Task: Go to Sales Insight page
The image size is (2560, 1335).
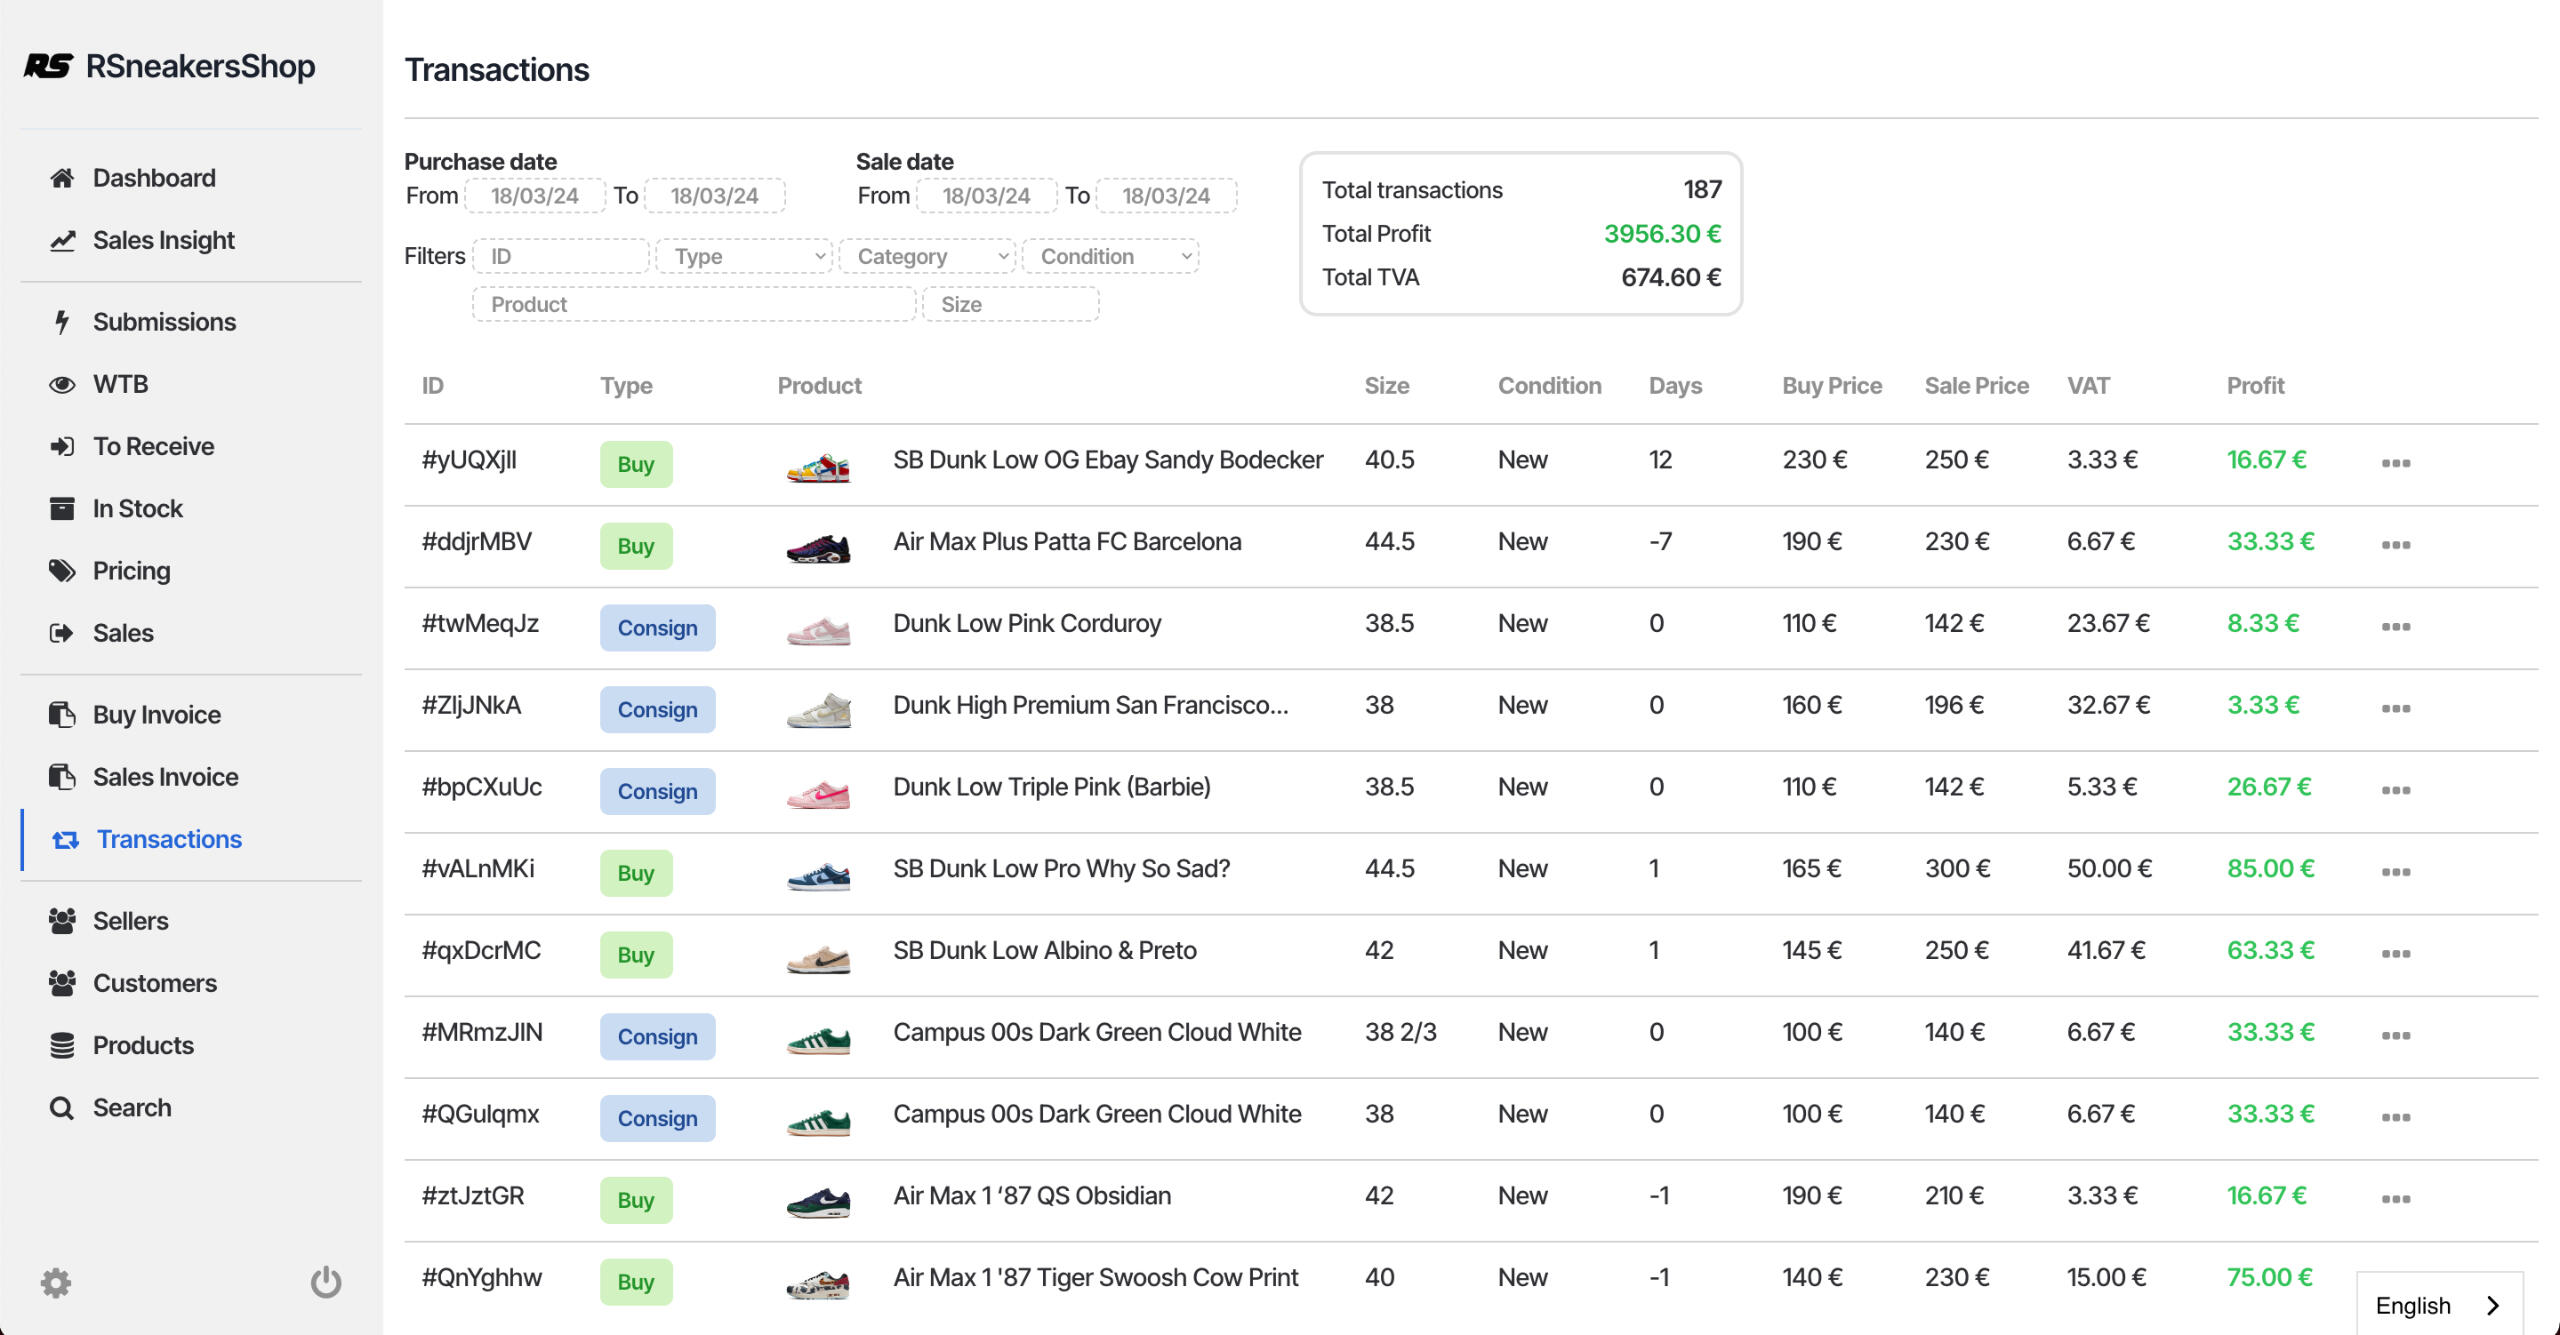Action: (163, 240)
